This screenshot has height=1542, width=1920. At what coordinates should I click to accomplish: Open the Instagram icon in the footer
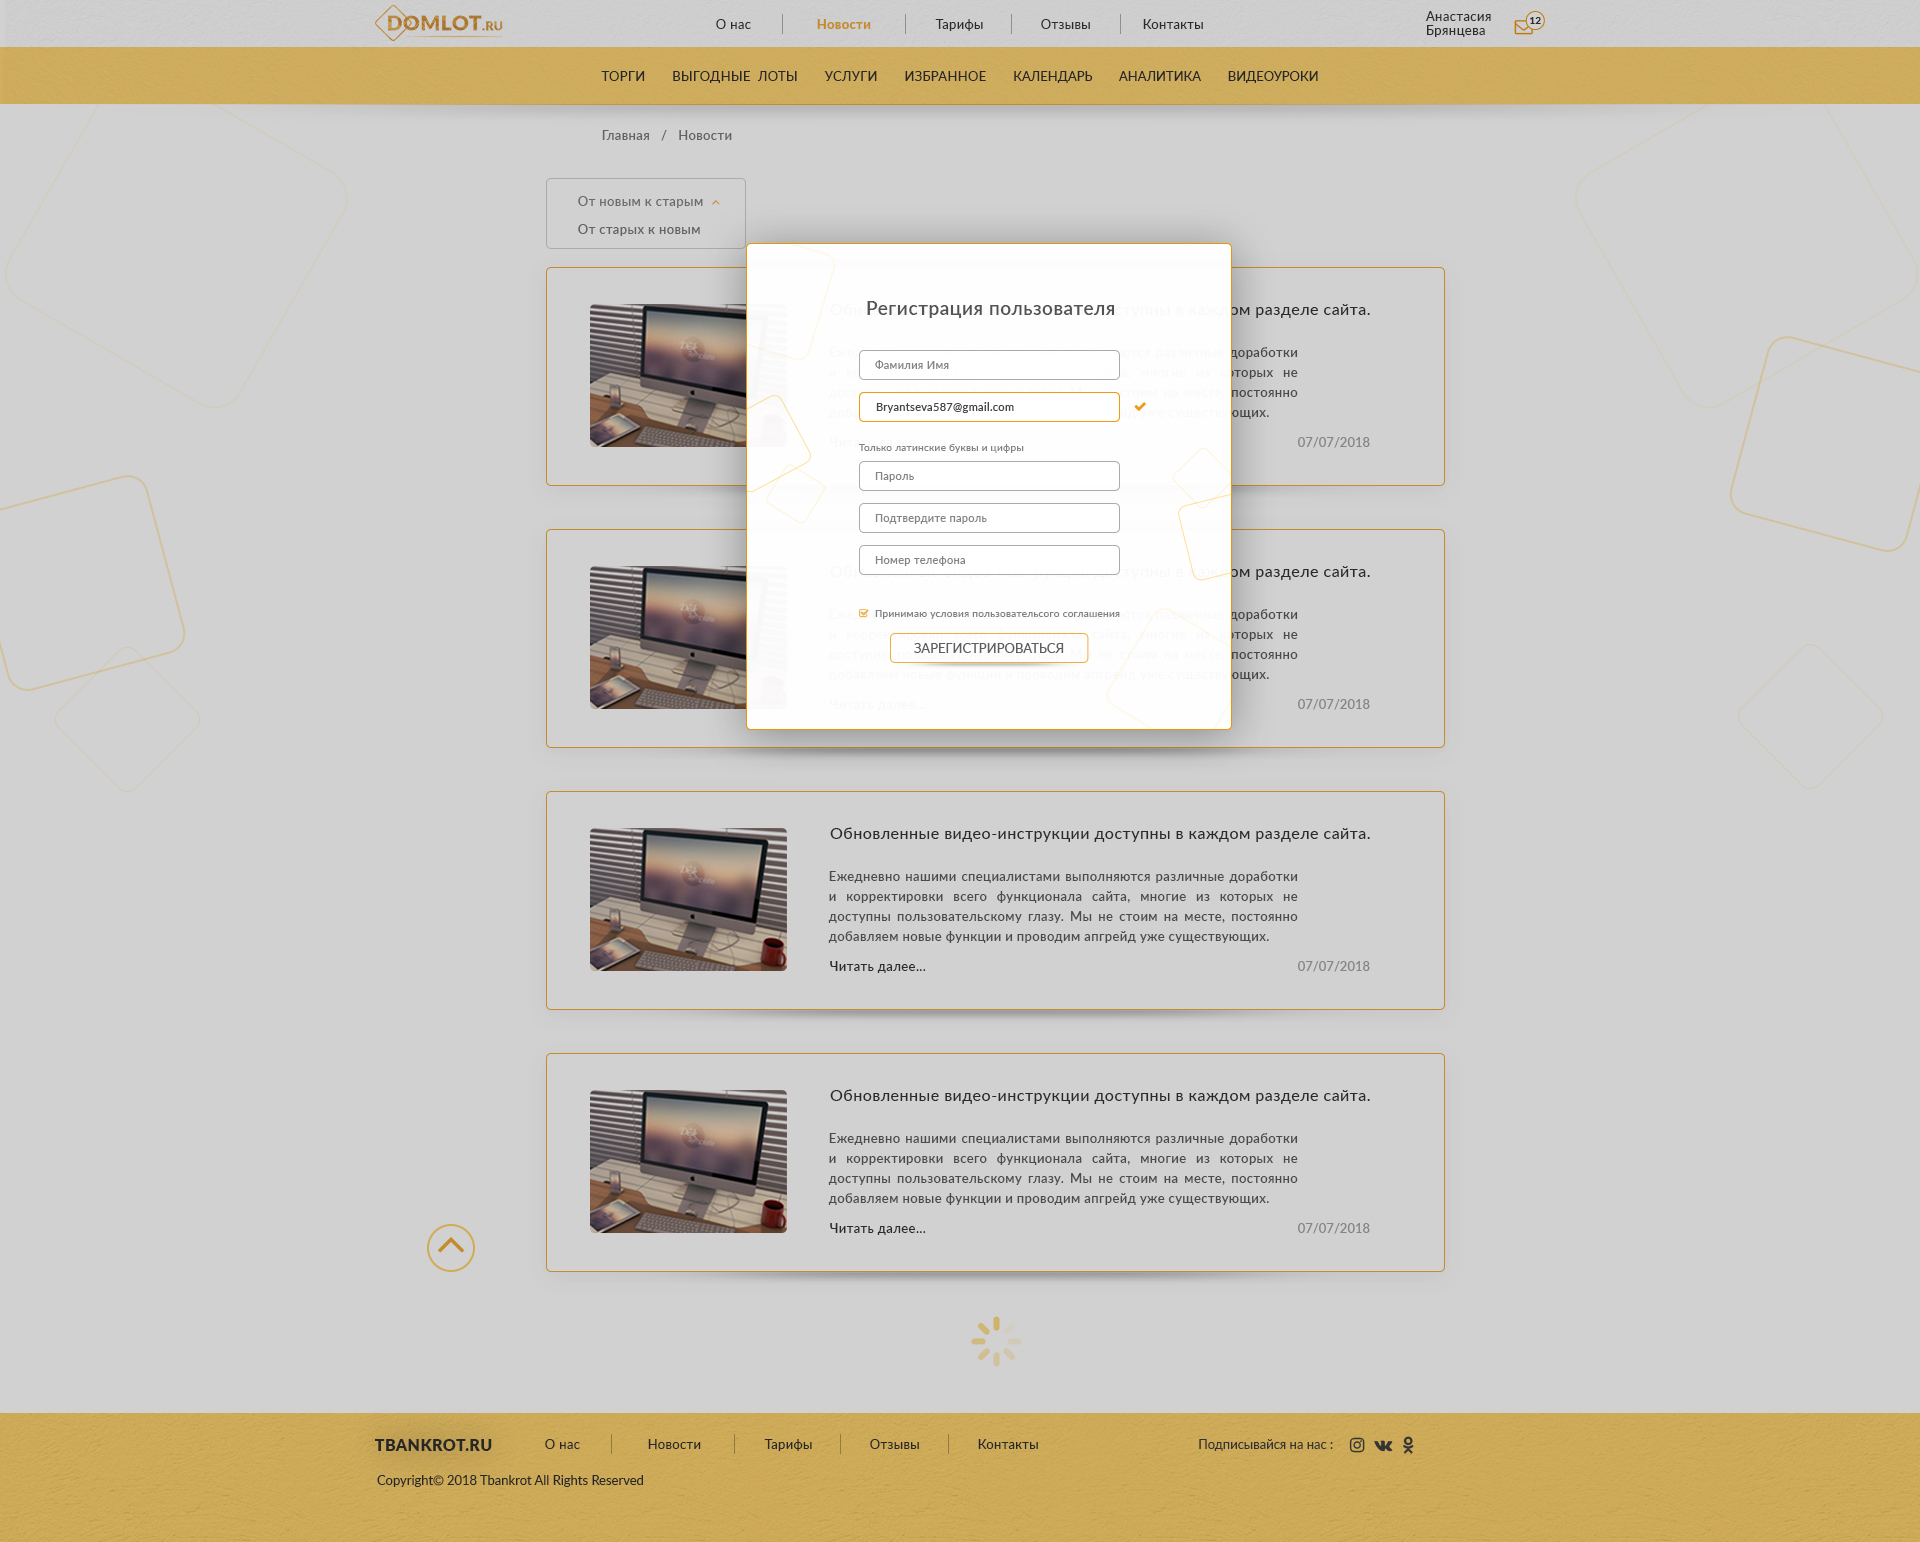1357,1445
